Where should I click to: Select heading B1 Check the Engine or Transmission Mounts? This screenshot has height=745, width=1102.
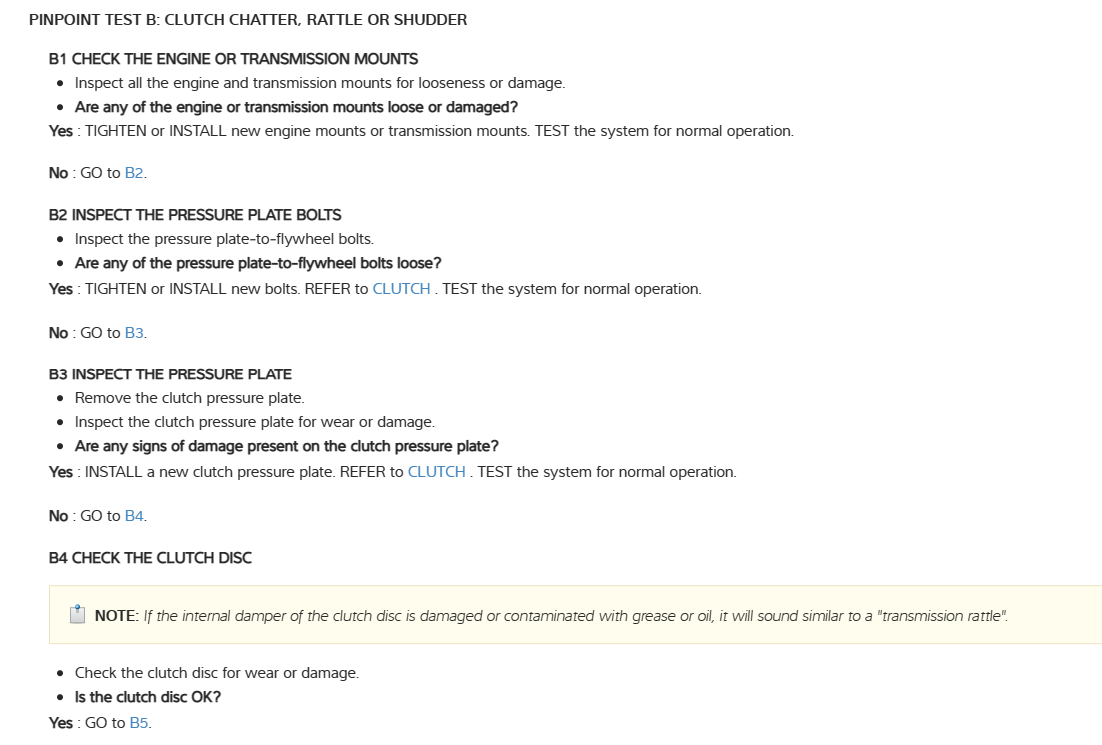pyautogui.click(x=233, y=59)
